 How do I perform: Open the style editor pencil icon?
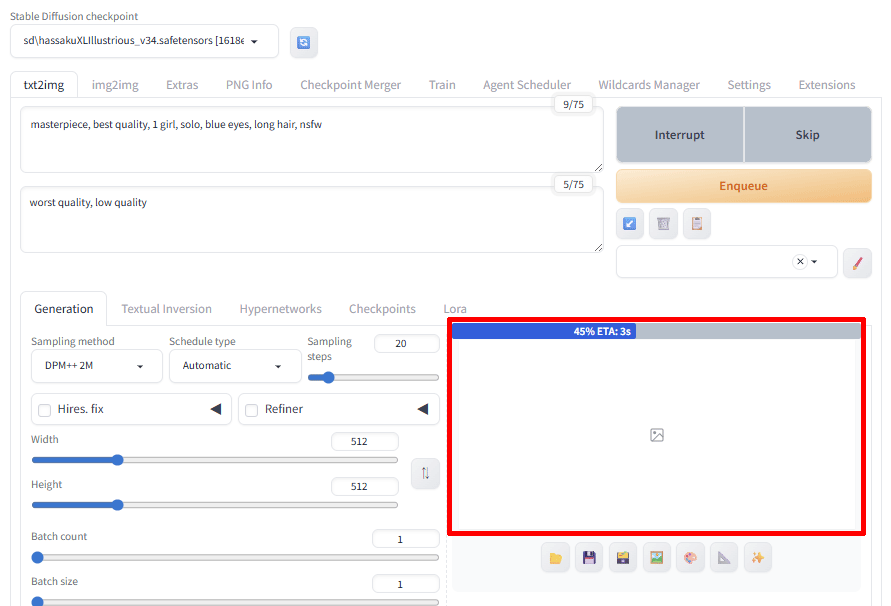857,262
